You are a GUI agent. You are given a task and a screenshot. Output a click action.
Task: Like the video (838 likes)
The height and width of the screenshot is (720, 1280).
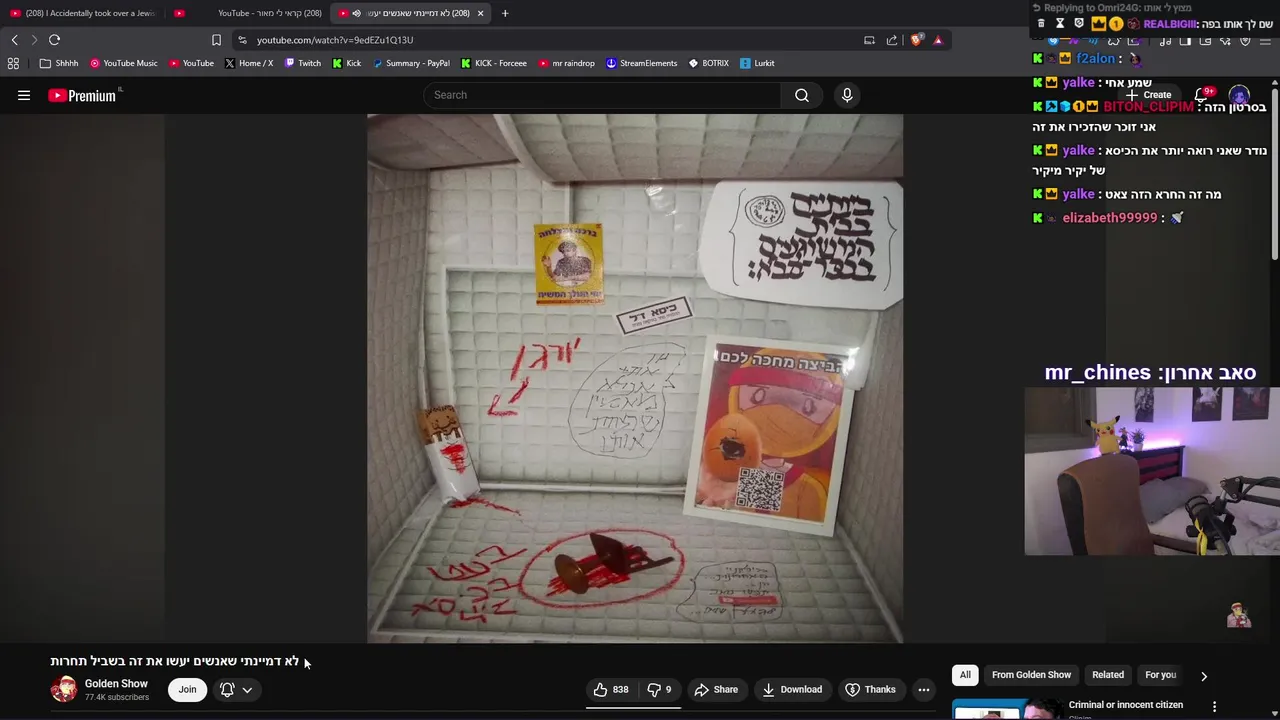[611, 689]
